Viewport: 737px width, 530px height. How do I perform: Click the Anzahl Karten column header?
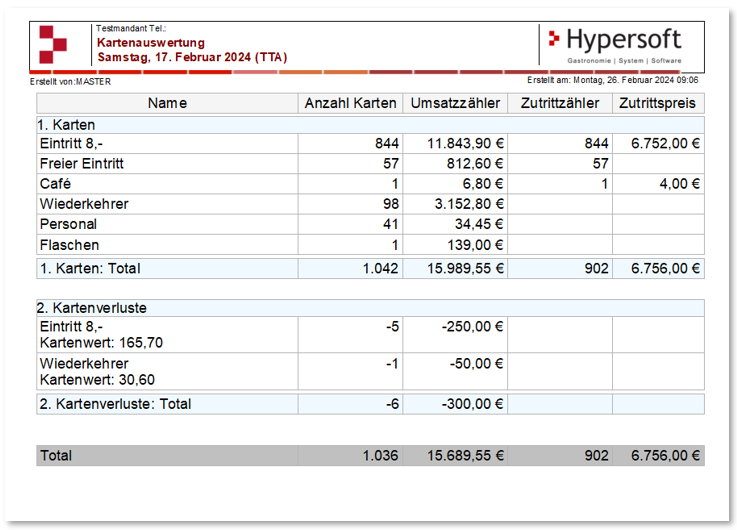pos(351,103)
